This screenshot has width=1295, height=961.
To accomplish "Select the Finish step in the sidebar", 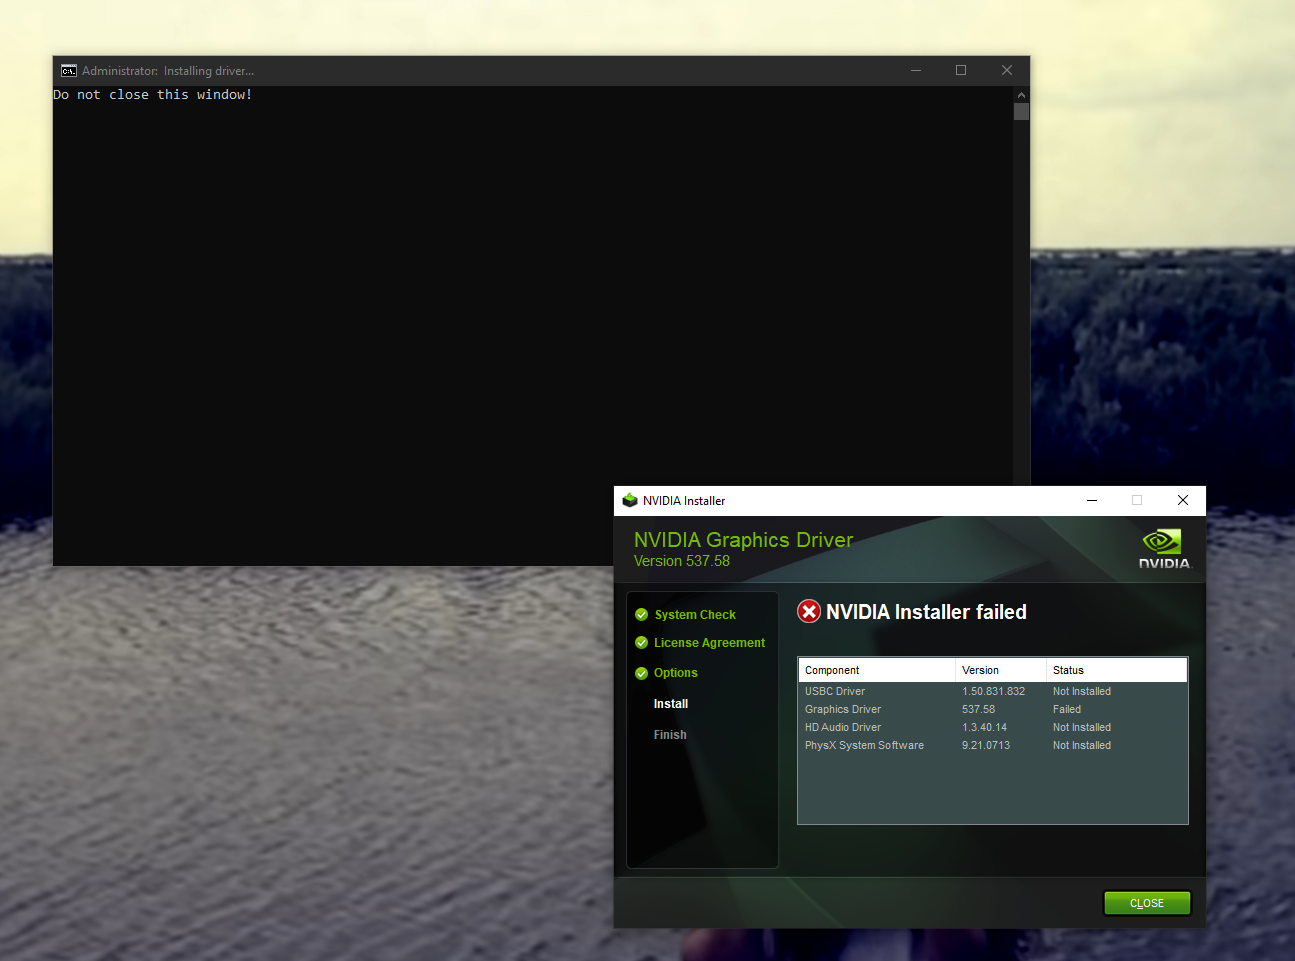I will click(669, 734).
